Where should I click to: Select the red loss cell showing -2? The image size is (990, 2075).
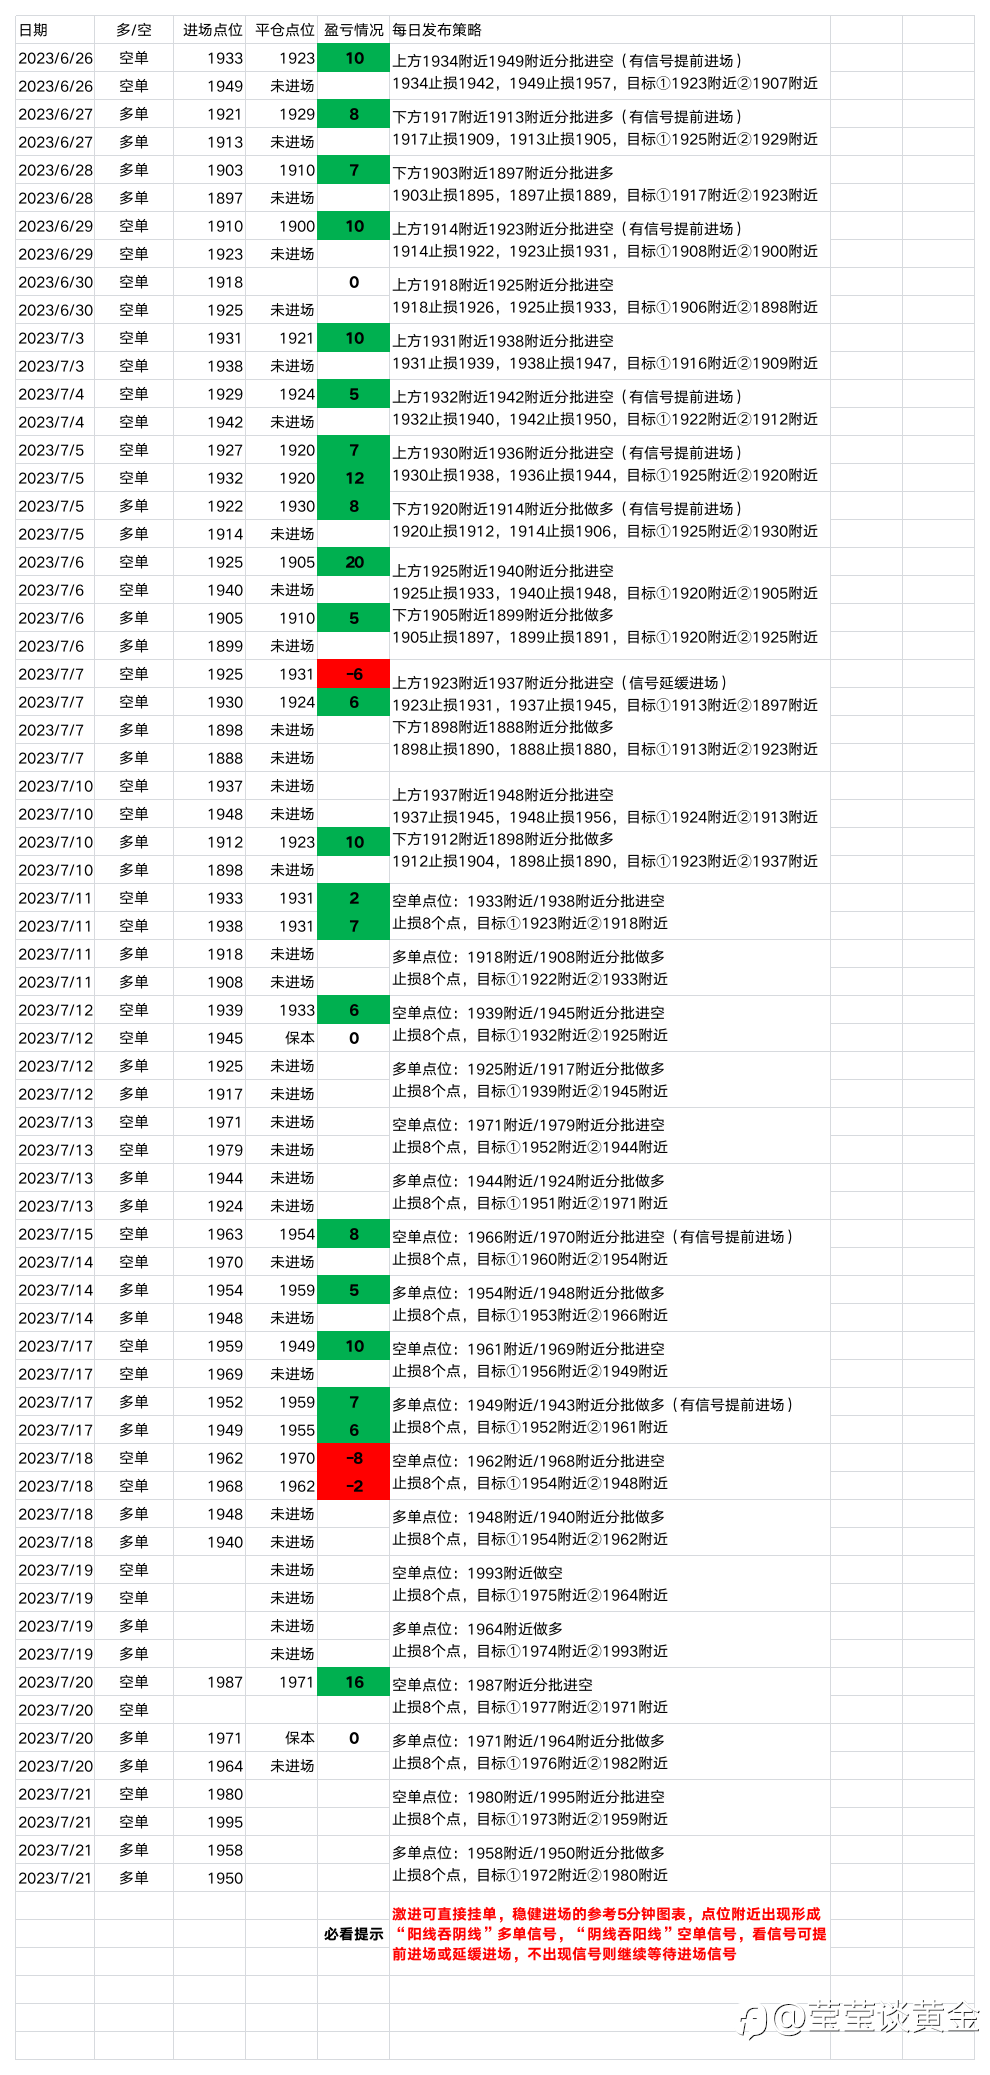point(354,1486)
